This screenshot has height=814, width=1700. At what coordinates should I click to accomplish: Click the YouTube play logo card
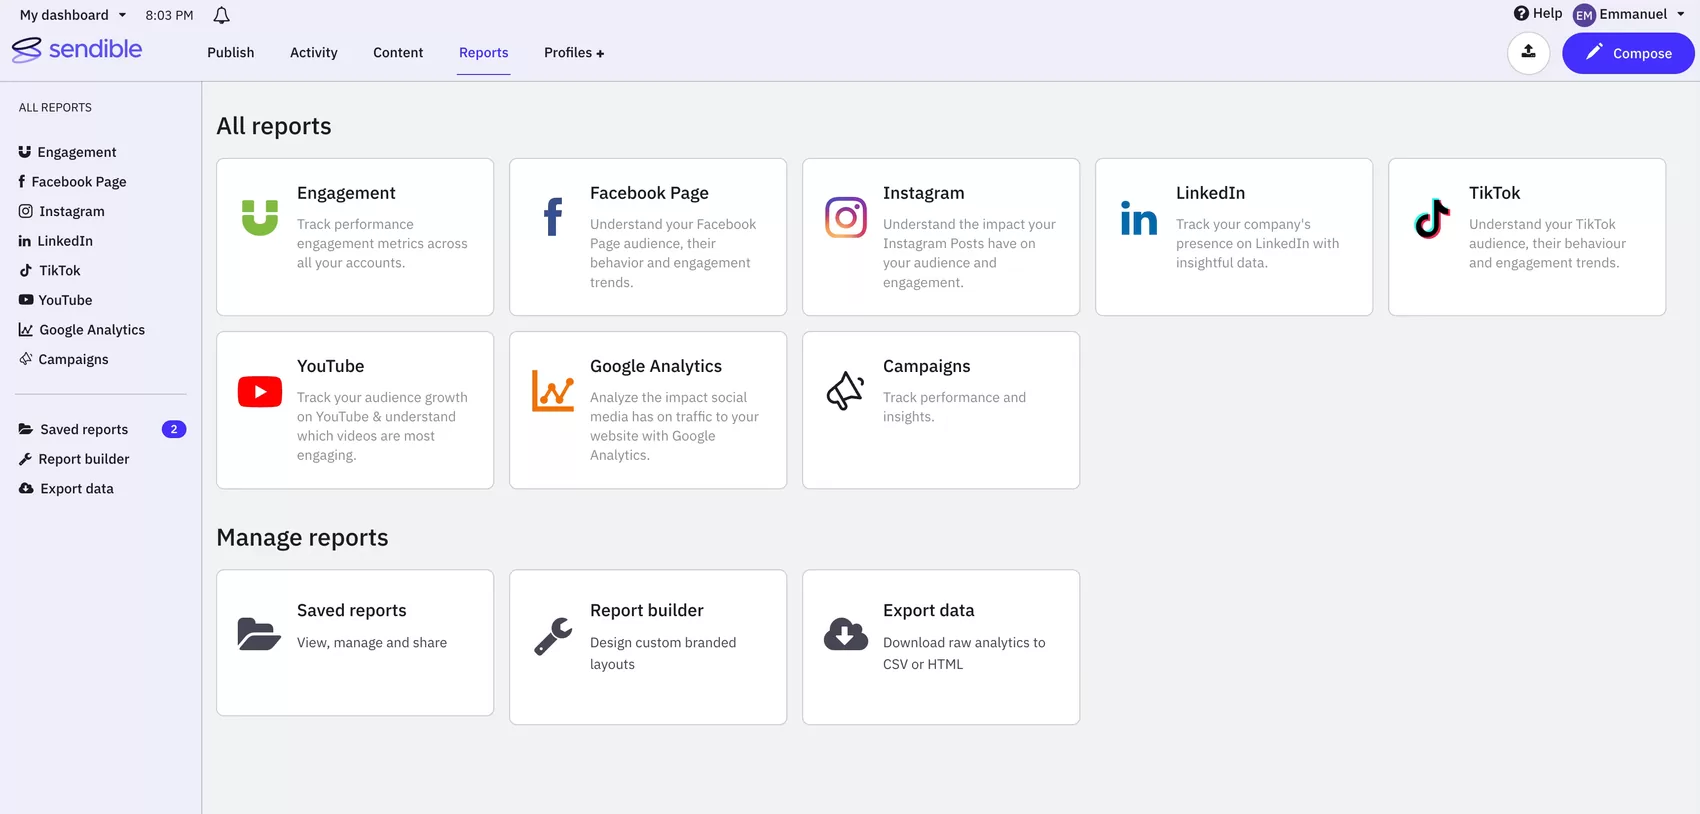tap(260, 391)
